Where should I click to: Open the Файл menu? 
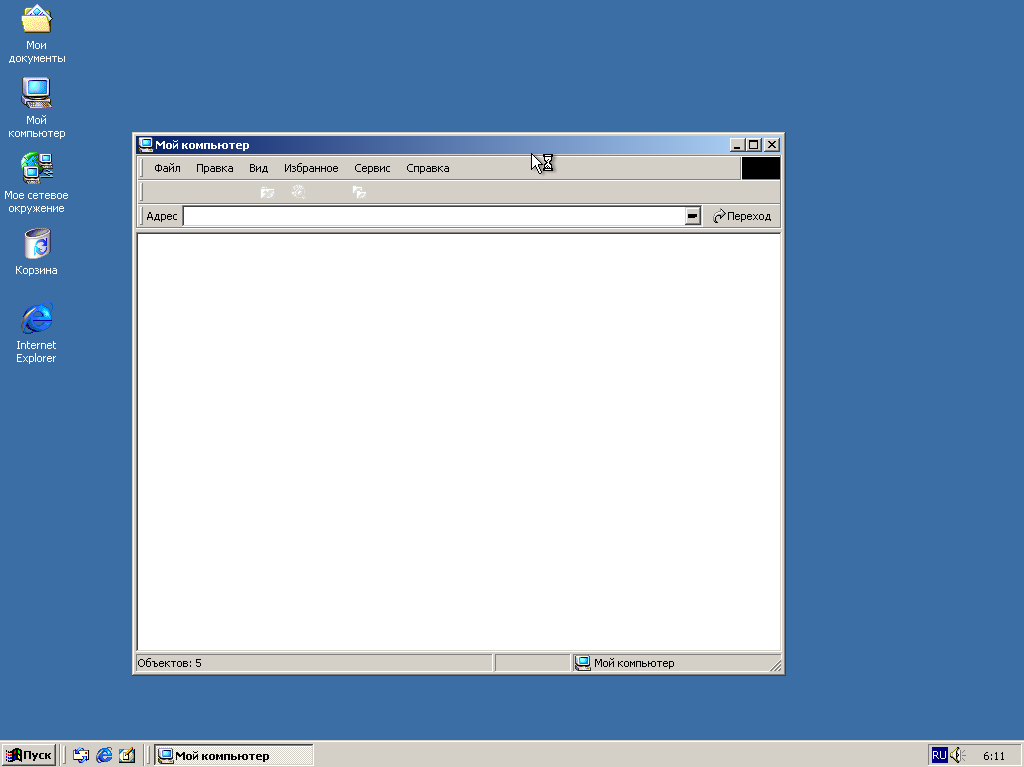(167, 168)
